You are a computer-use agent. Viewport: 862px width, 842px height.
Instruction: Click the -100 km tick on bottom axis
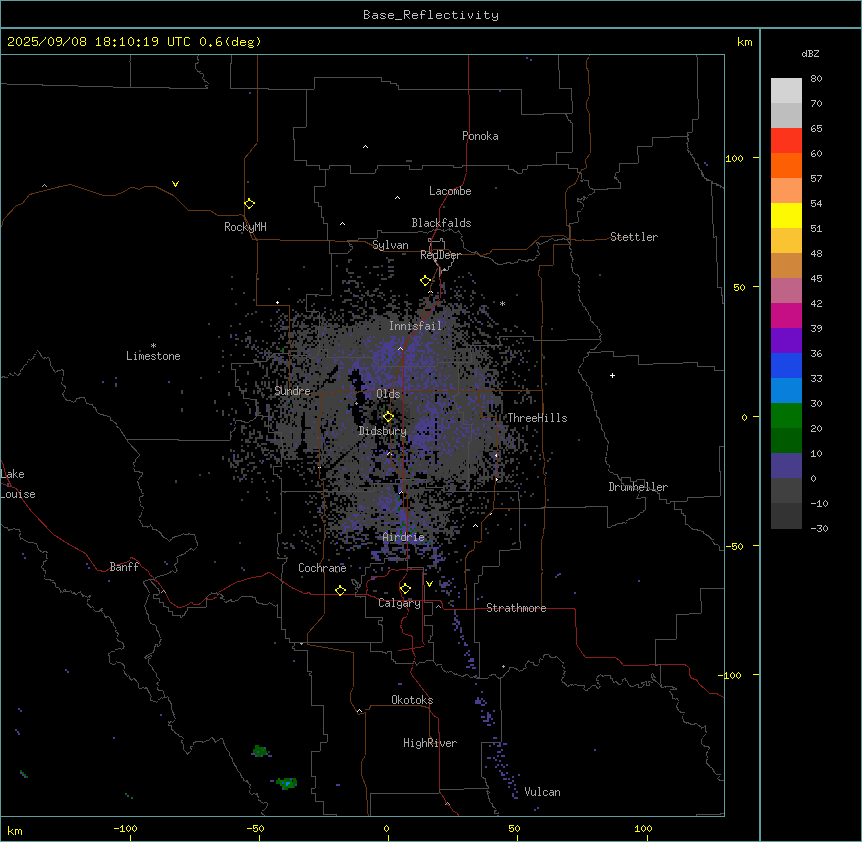click(x=125, y=828)
